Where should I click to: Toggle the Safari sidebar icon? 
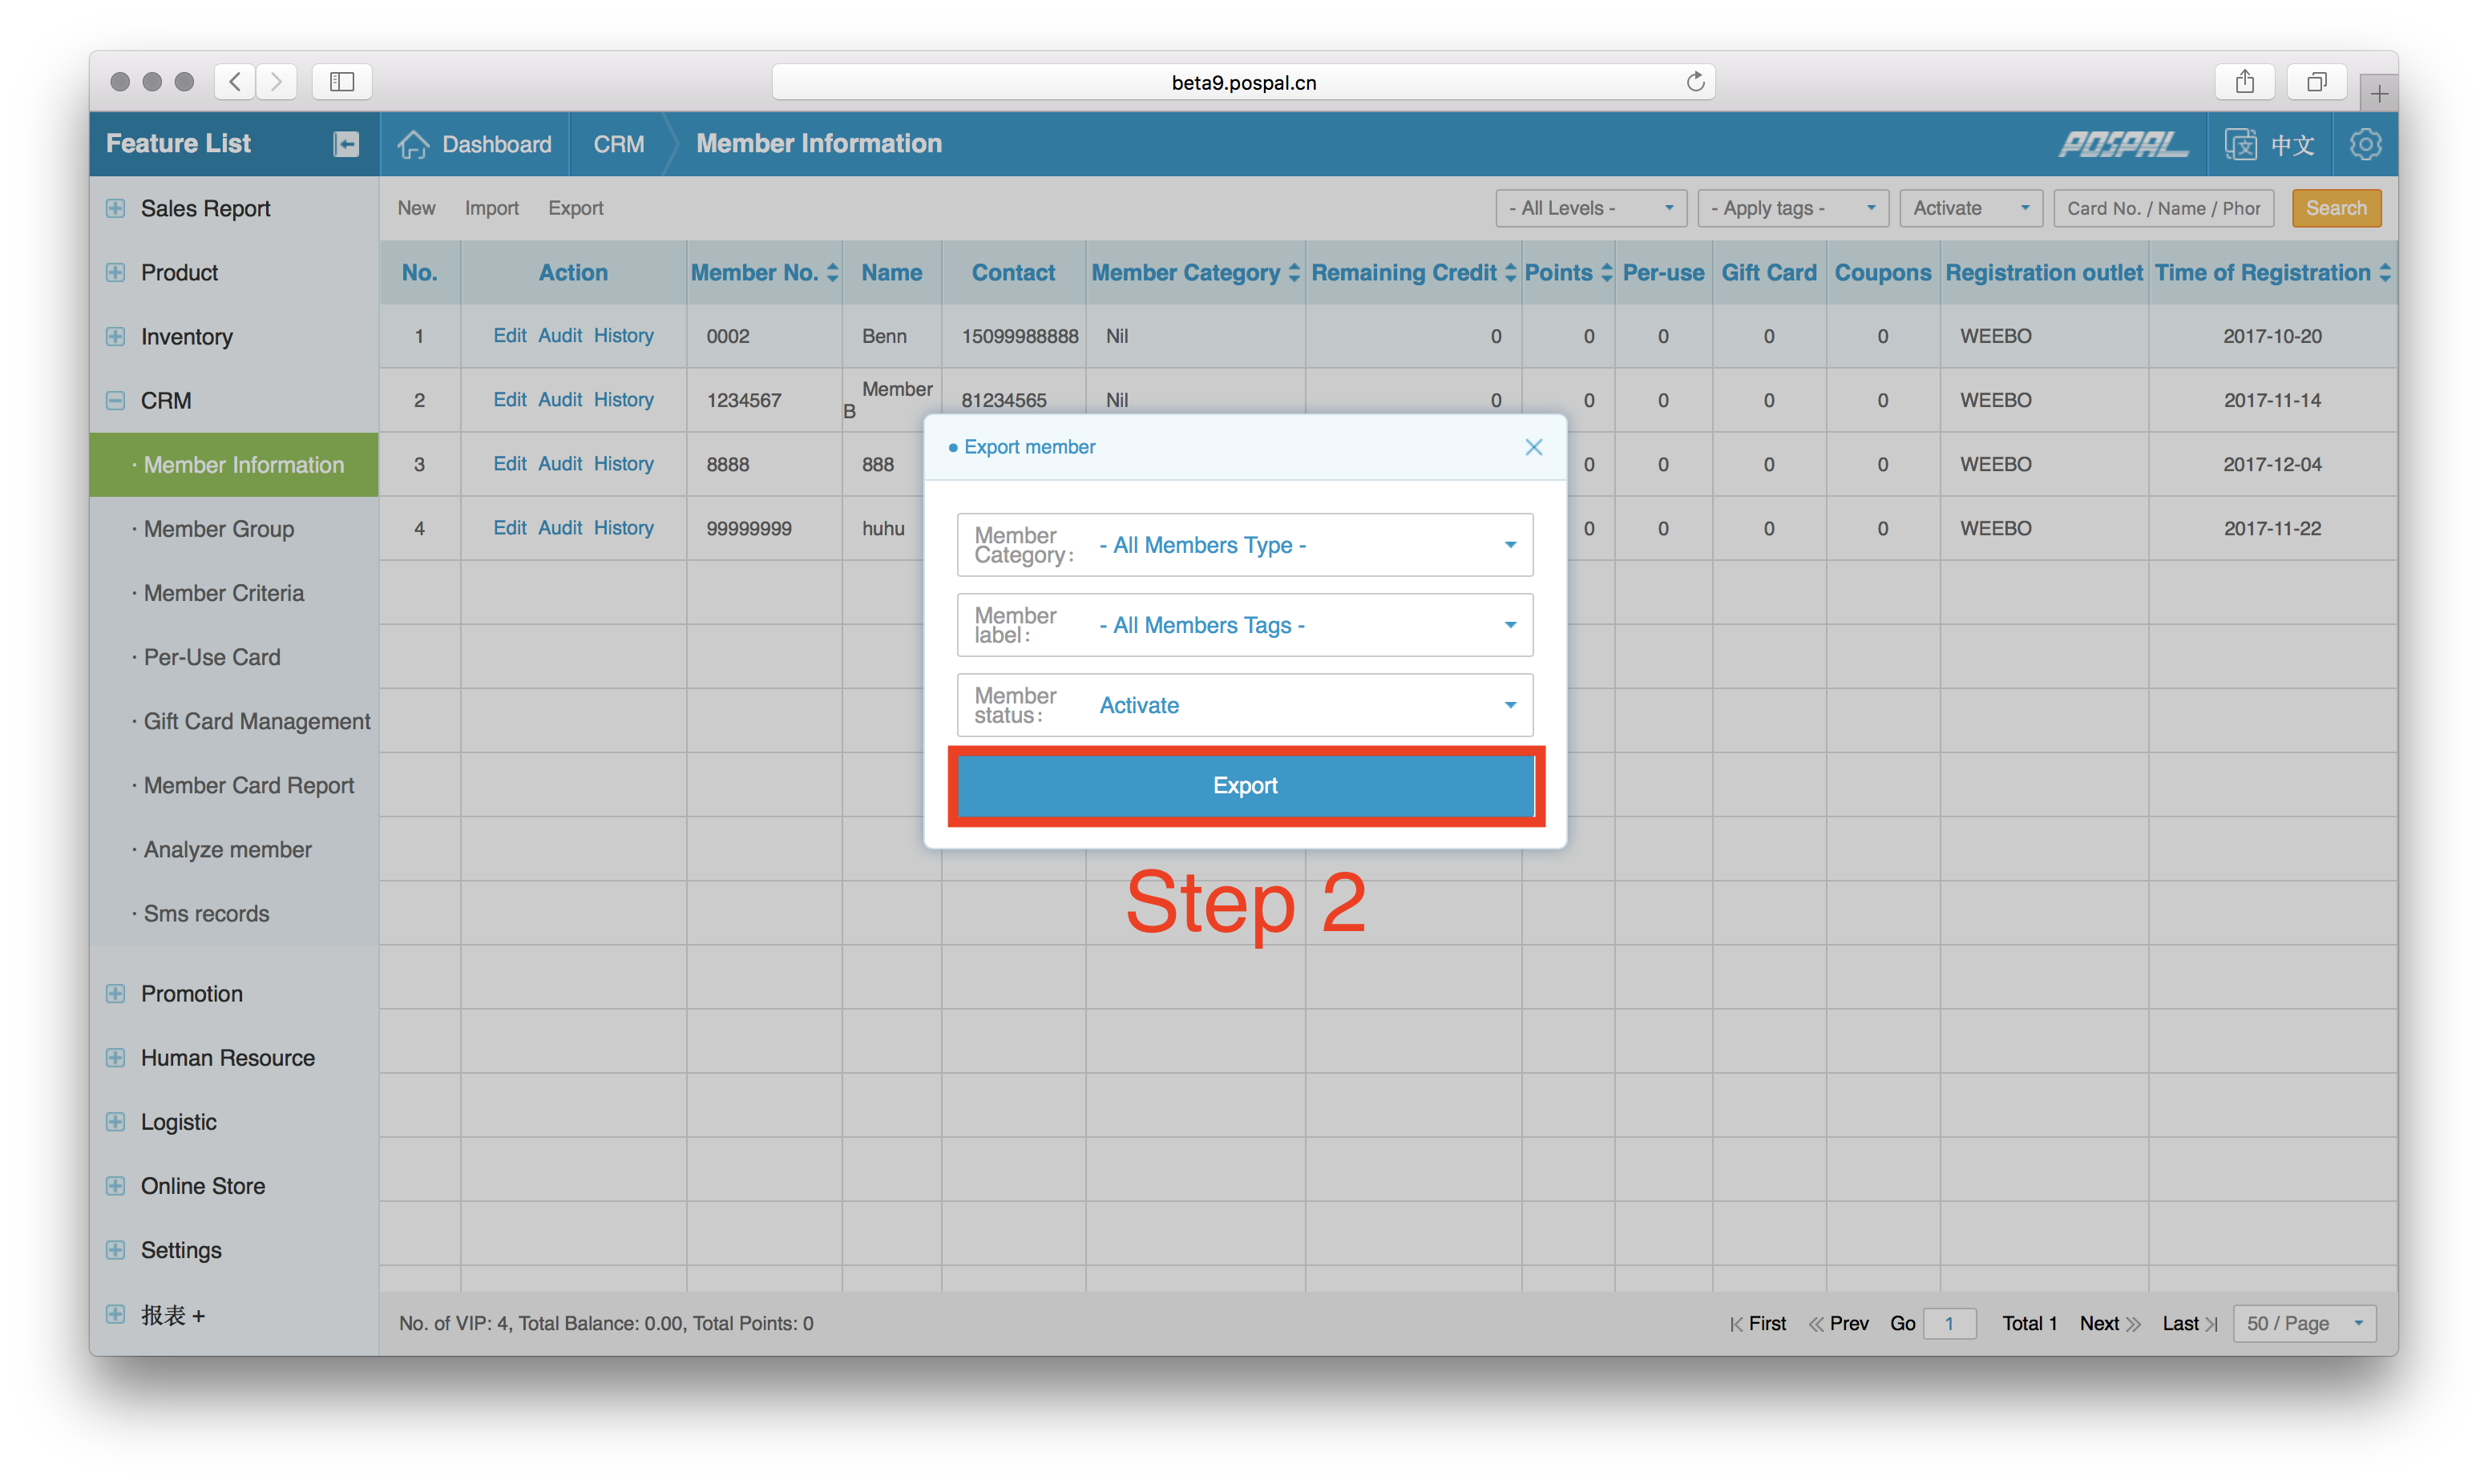pyautogui.click(x=342, y=82)
